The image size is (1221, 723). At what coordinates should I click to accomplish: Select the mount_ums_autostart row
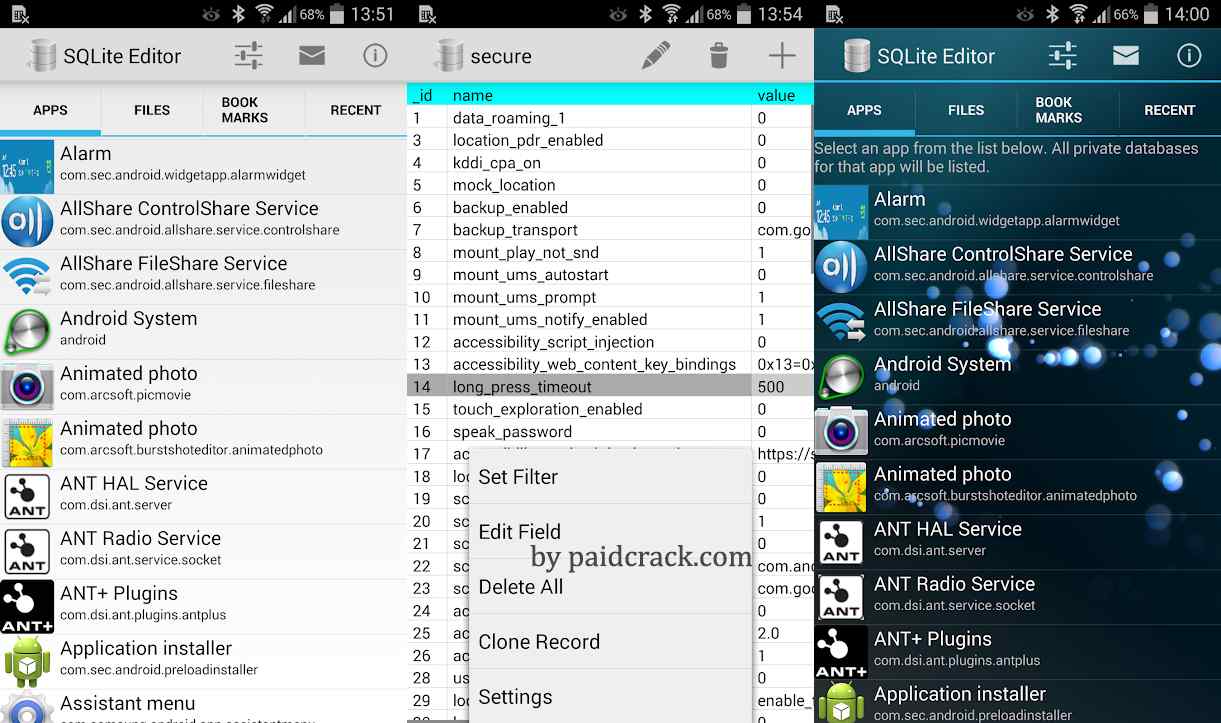click(610, 274)
